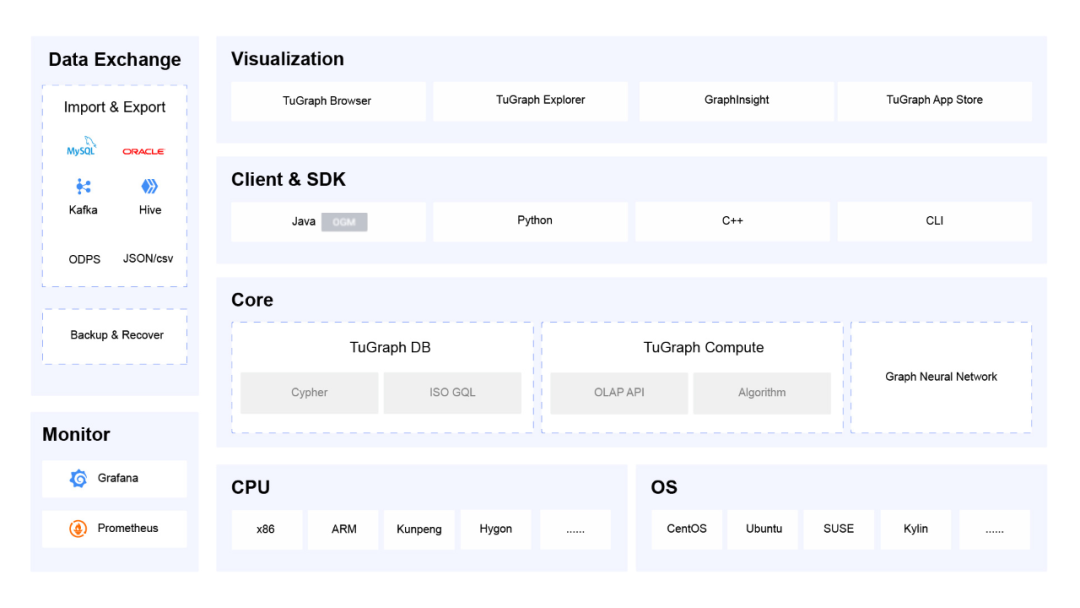Select the Hive icon

[149, 186]
